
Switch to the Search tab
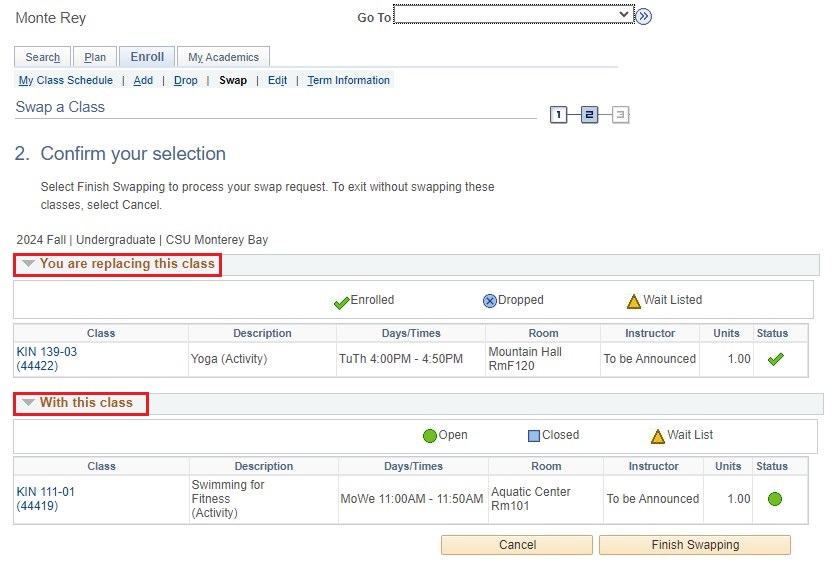42,58
